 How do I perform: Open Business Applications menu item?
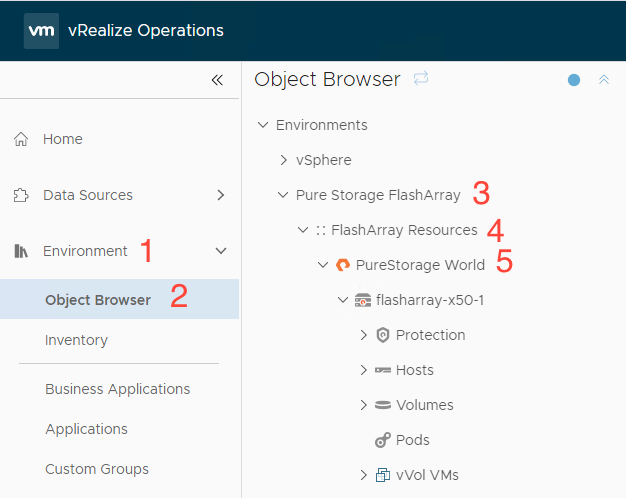click(118, 389)
